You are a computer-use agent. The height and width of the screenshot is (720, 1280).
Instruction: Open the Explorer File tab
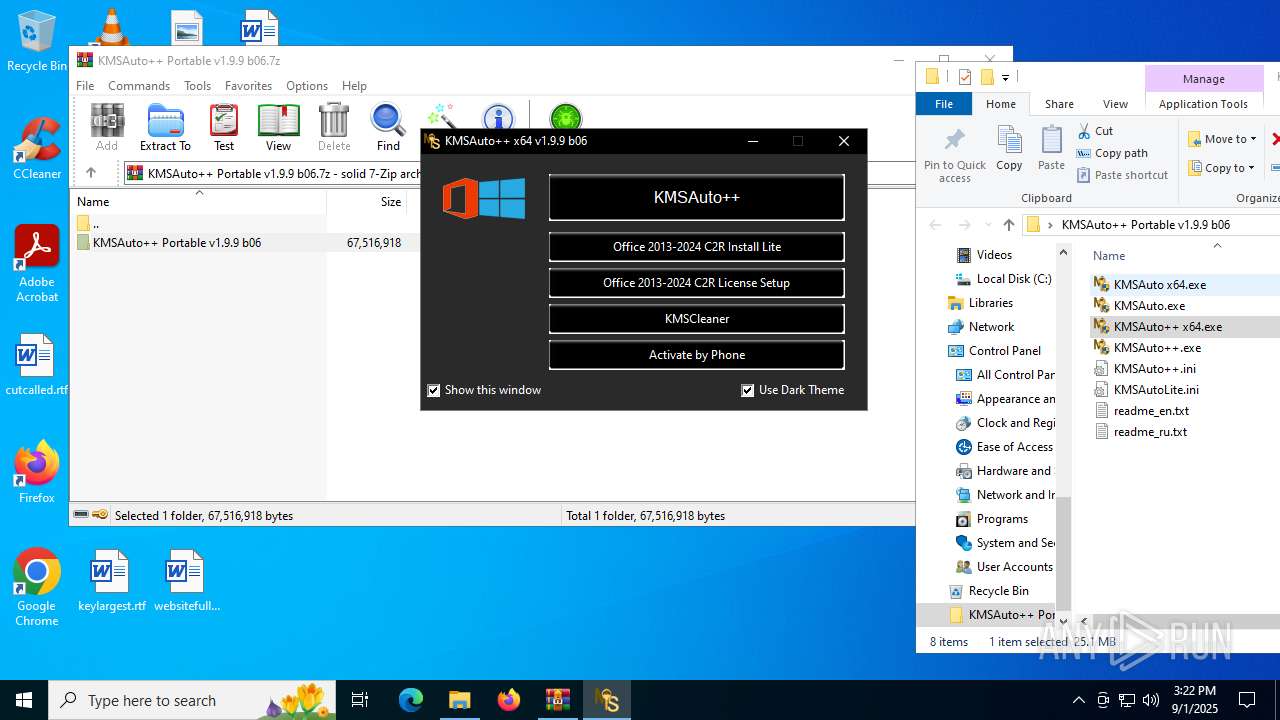[944, 104]
